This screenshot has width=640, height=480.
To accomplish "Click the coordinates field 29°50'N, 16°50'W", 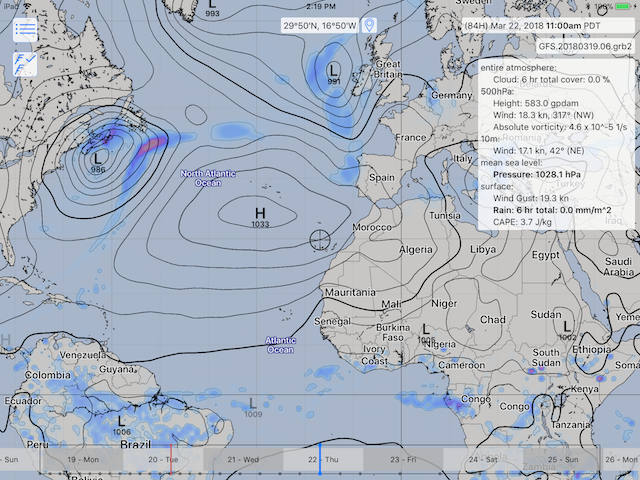I will pos(320,25).
